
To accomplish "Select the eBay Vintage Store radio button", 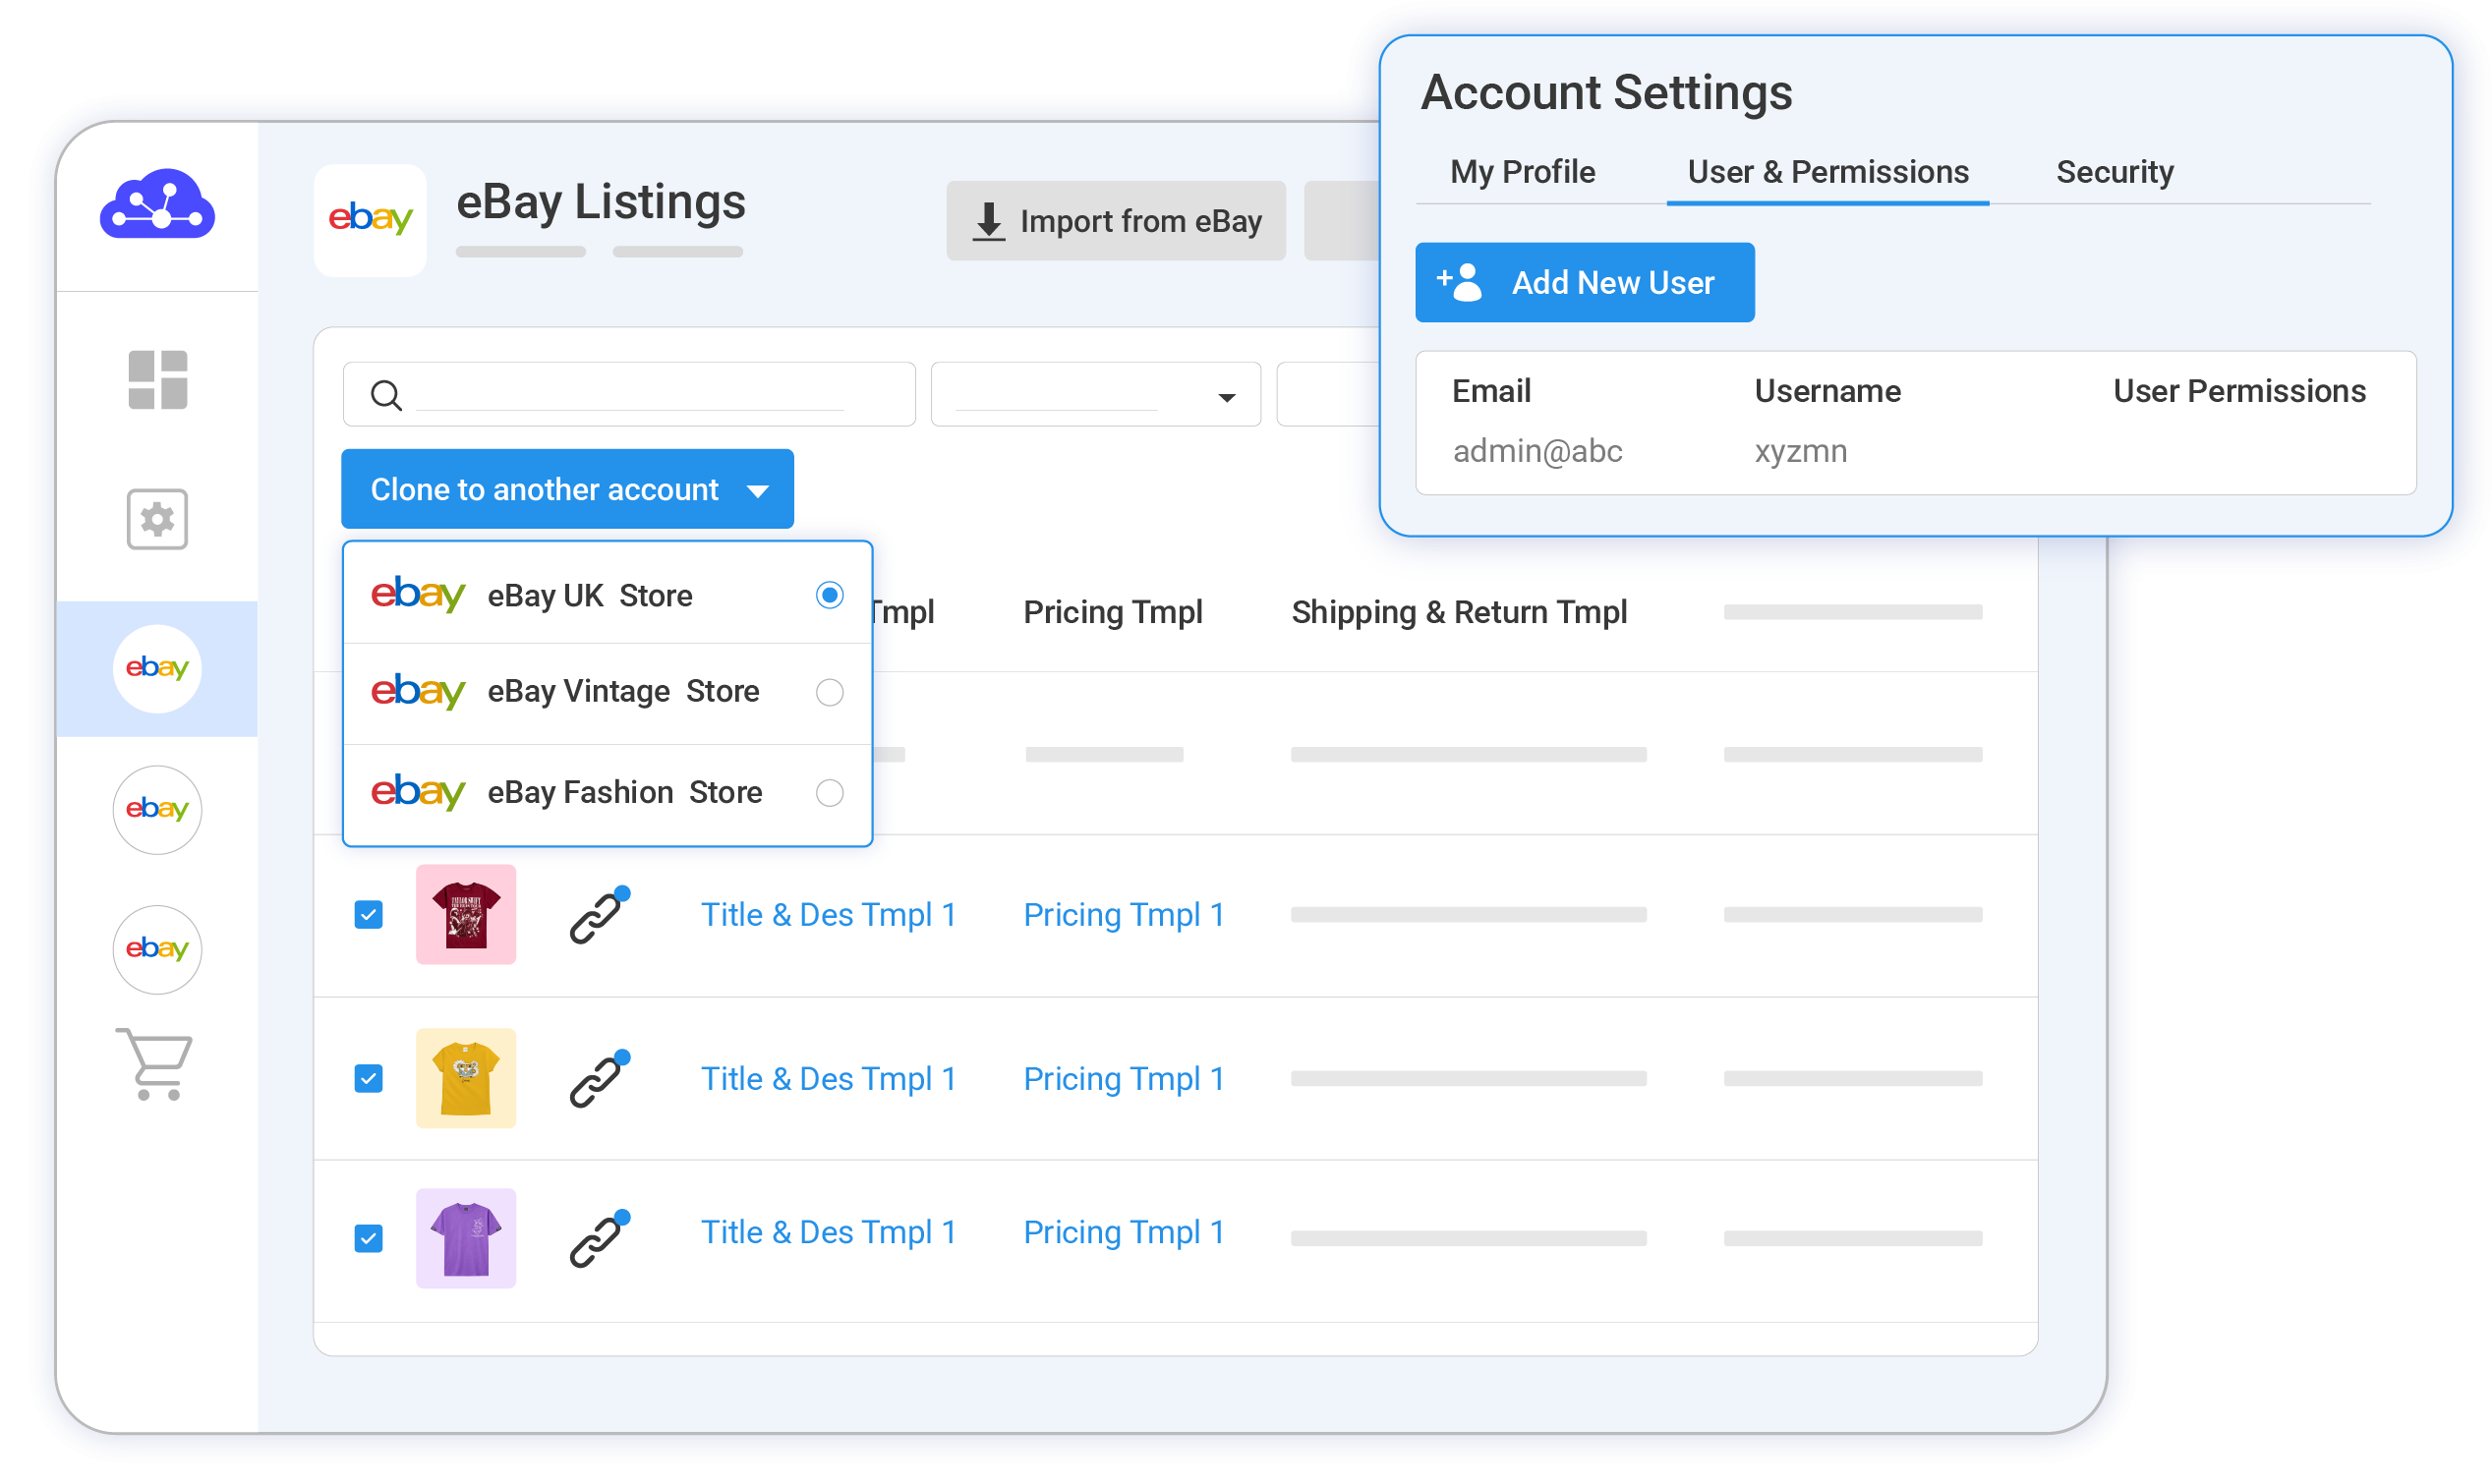I will coord(830,693).
